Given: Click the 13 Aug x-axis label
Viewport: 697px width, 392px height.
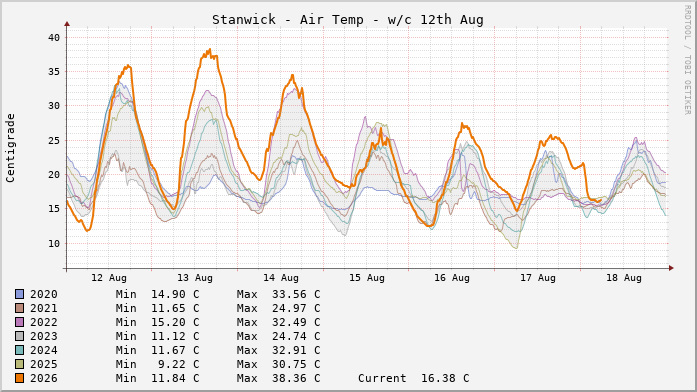Looking at the screenshot, I should (195, 278).
